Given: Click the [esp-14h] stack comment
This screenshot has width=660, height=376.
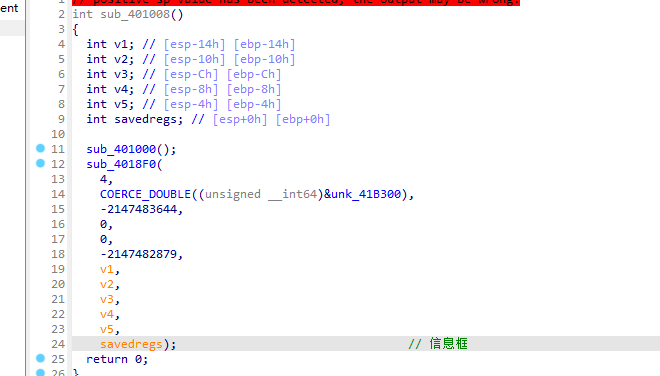Looking at the screenshot, I should (194, 44).
